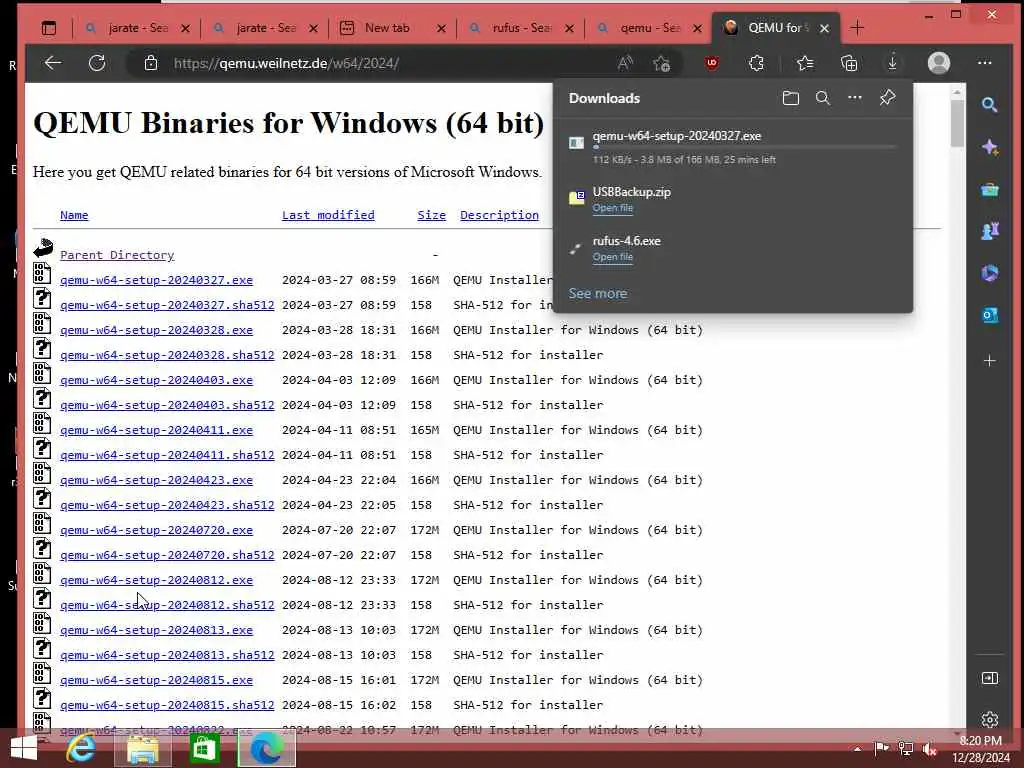Open qemu-w64-setup-20240813.sha512 link
The image size is (1024, 768).
167,654
